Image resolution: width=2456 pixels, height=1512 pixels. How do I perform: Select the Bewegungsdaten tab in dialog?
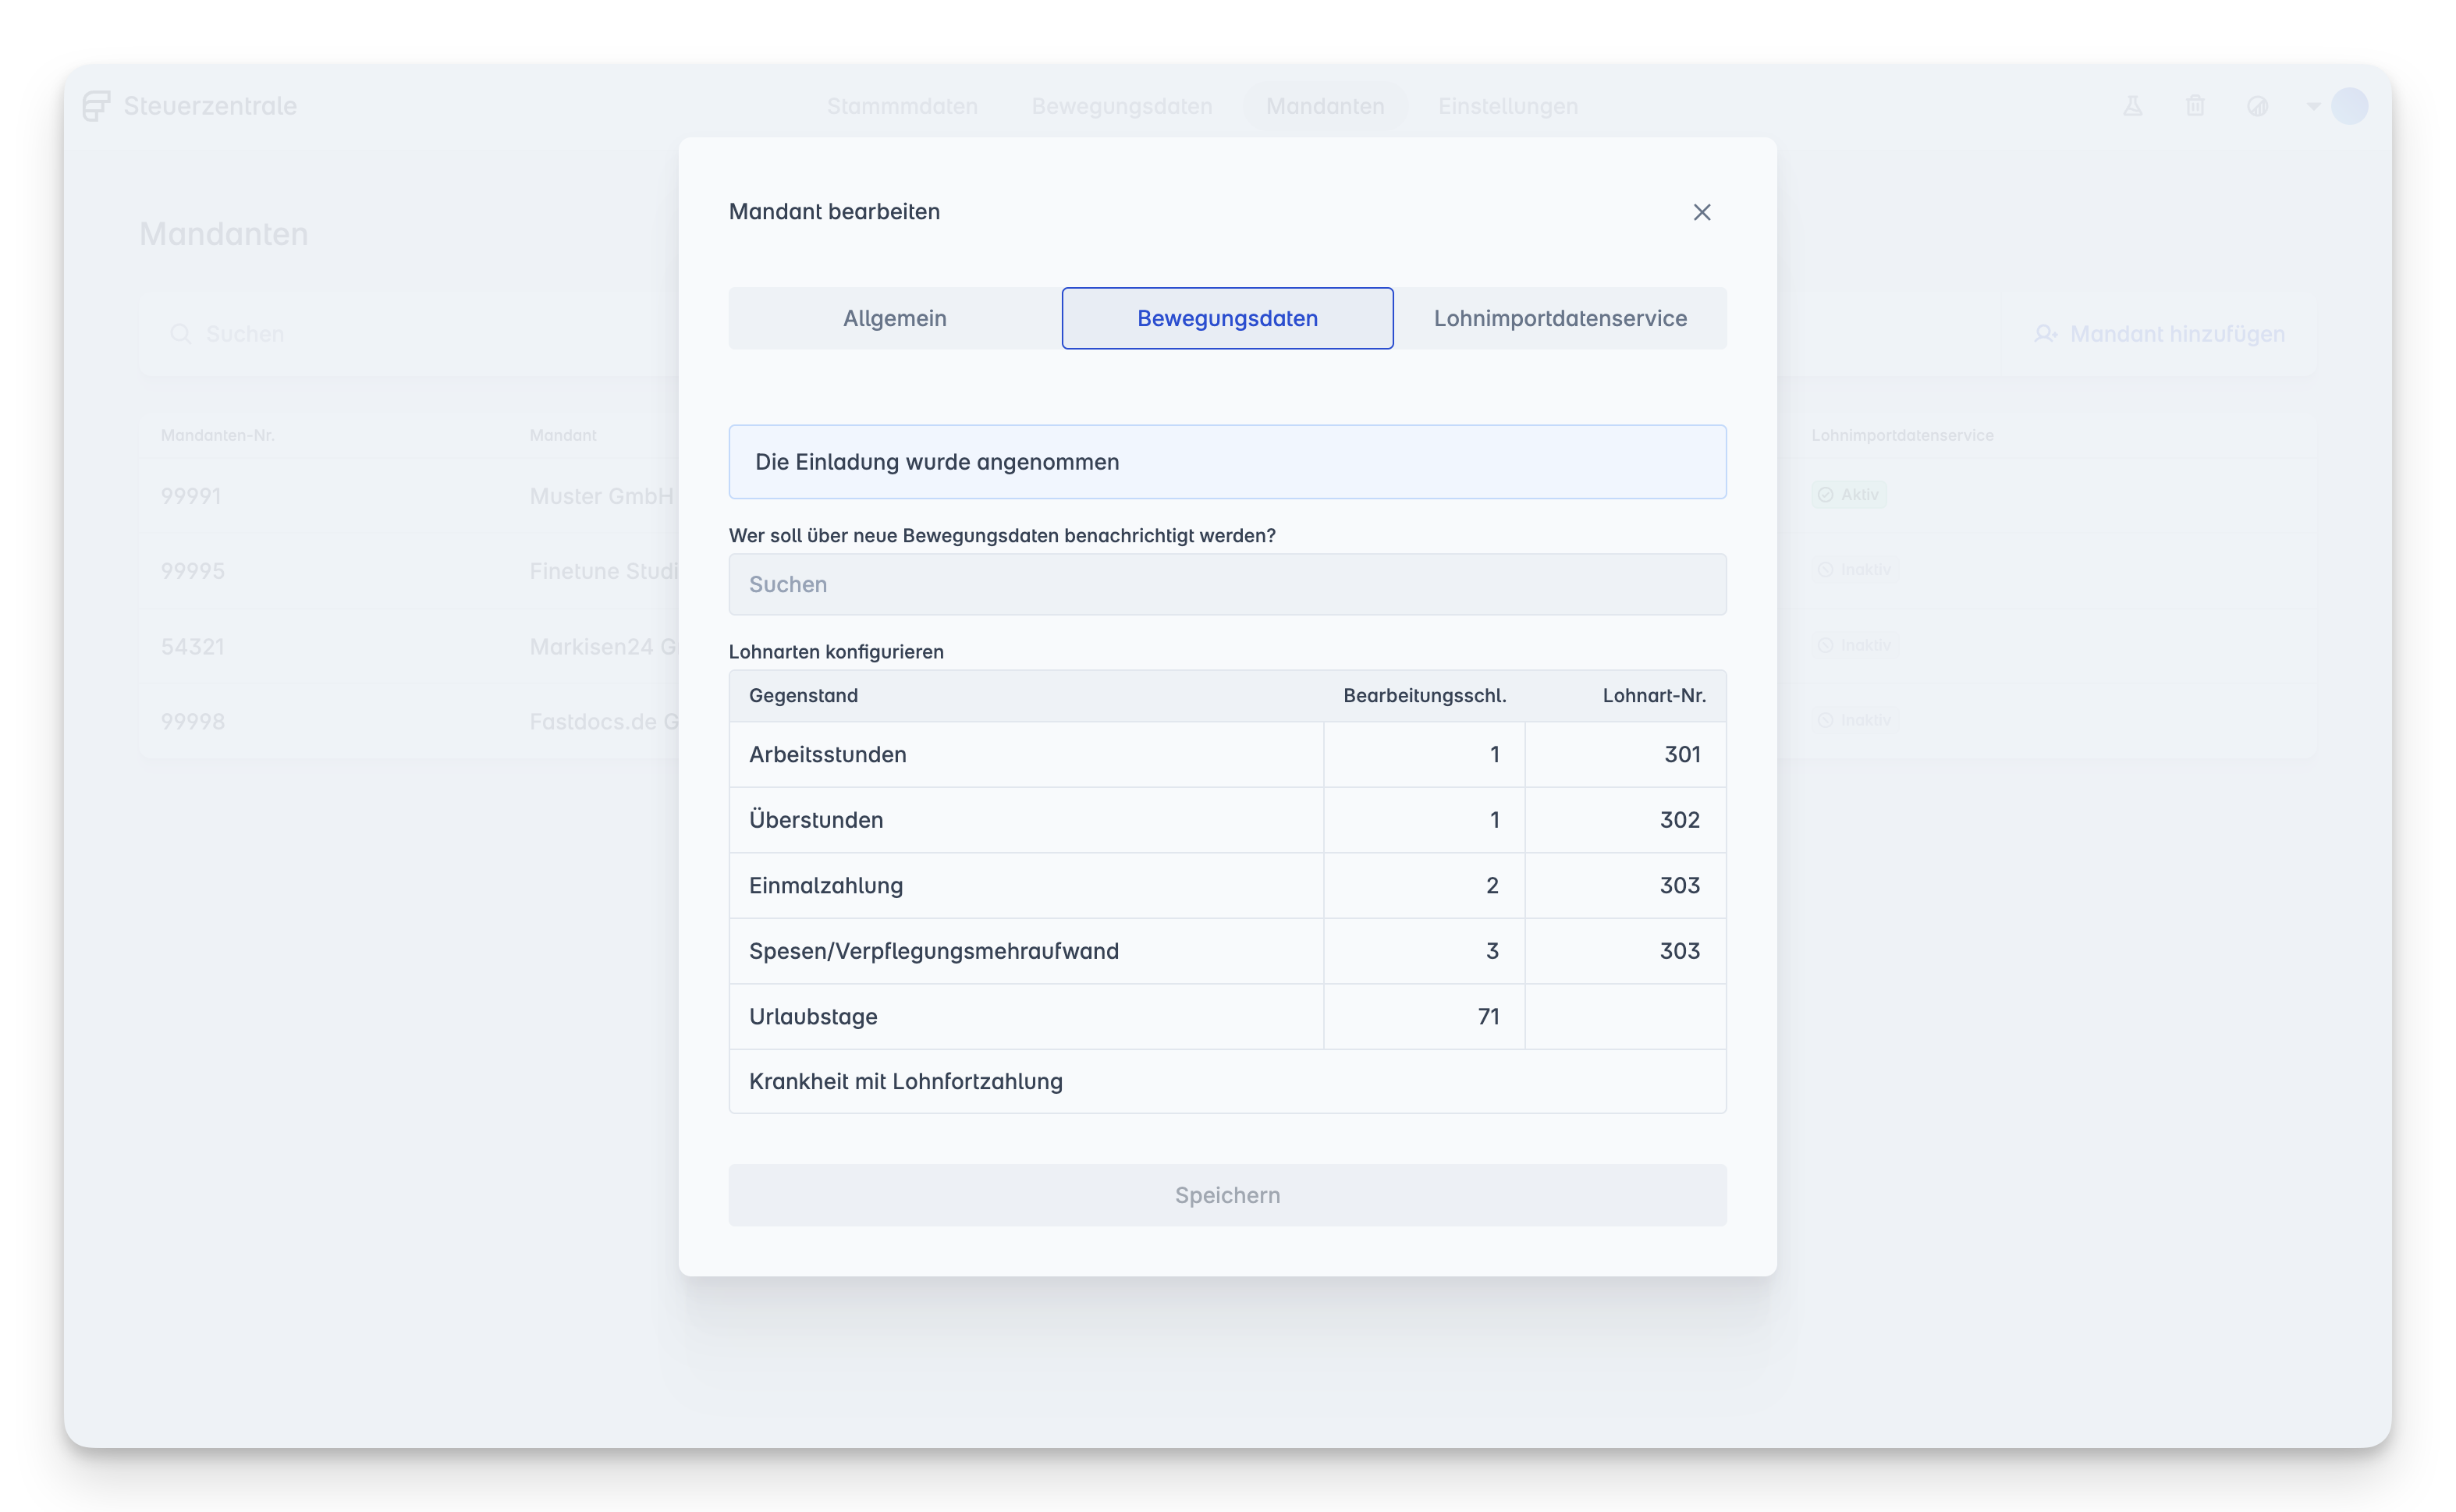pyautogui.click(x=1227, y=318)
